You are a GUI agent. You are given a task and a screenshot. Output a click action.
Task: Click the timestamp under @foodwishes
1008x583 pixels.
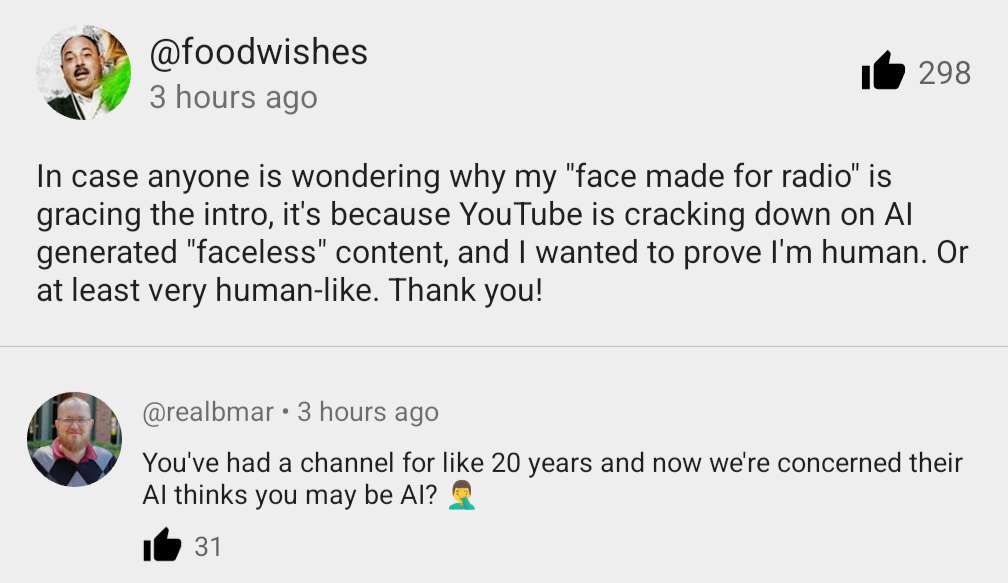click(233, 98)
